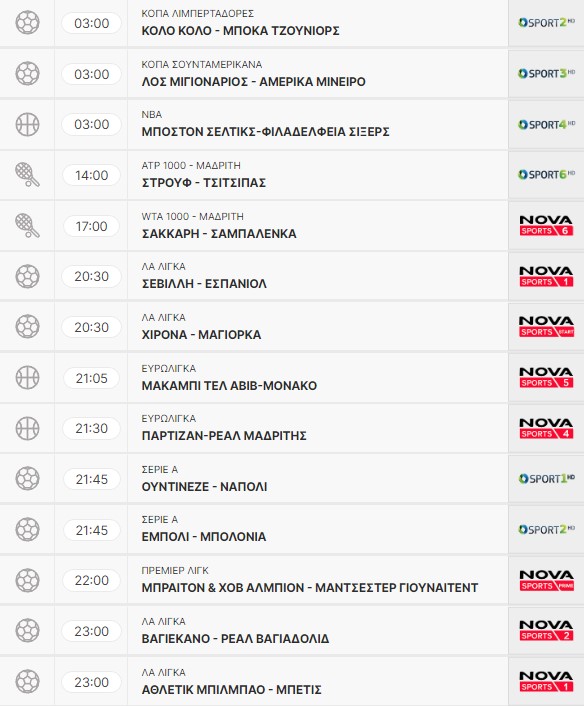Click the 21:05 time badge for the Maccabi game
This screenshot has height=706, width=584.
91,378
